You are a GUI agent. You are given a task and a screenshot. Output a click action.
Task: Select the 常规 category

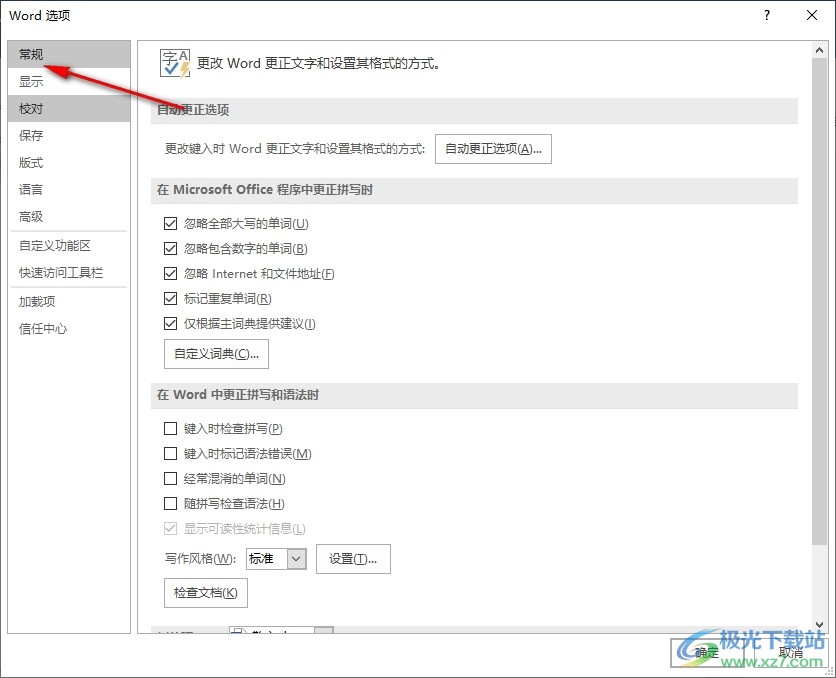[x=69, y=54]
